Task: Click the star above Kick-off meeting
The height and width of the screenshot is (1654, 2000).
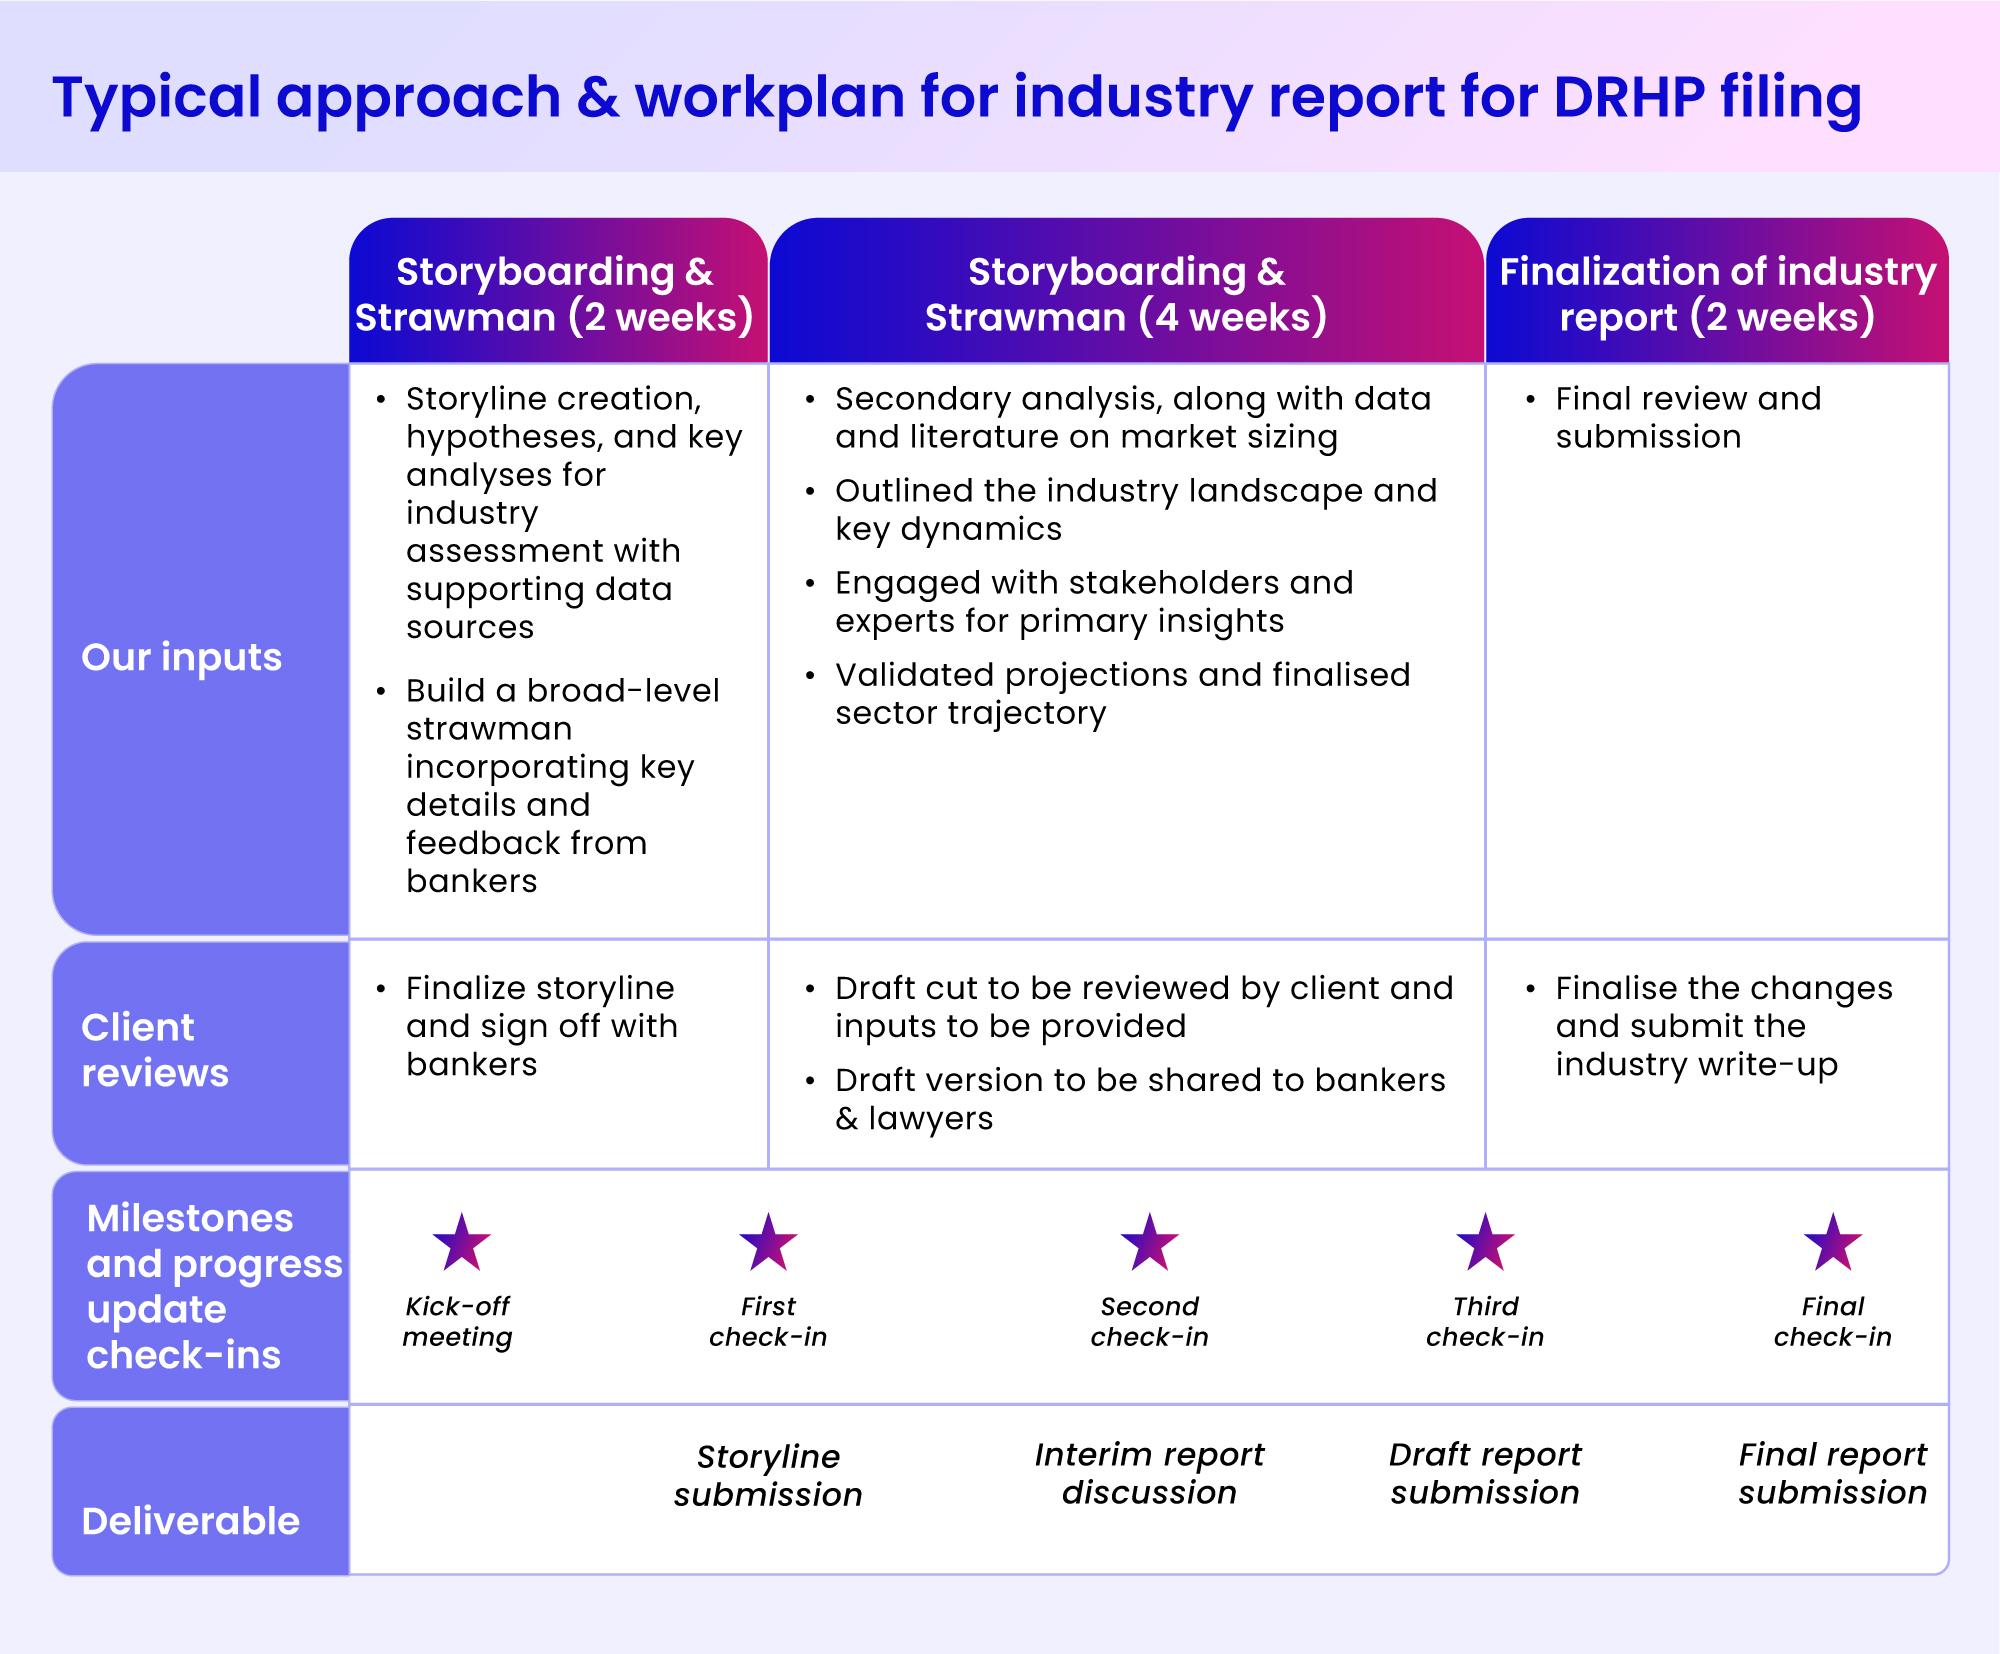Action: [462, 1242]
